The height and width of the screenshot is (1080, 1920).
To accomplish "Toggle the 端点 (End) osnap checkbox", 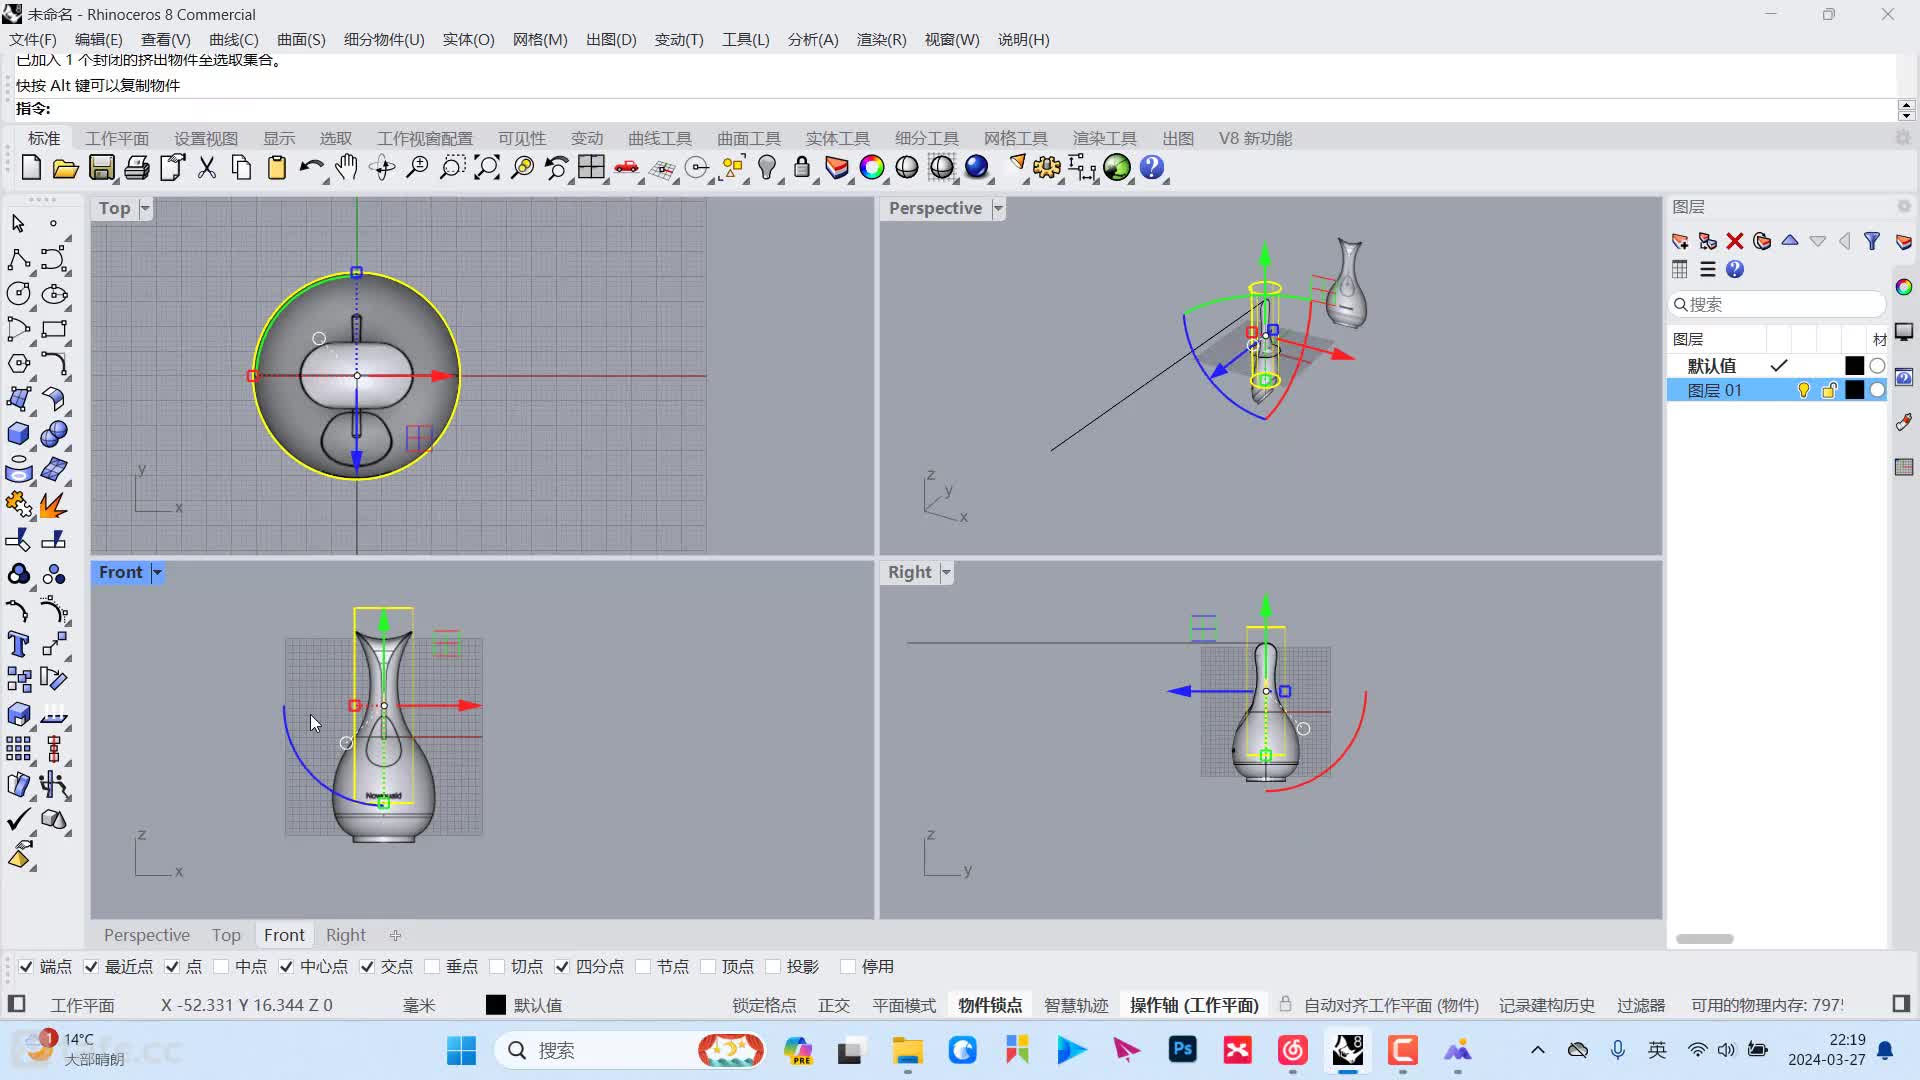I will tap(26, 966).
